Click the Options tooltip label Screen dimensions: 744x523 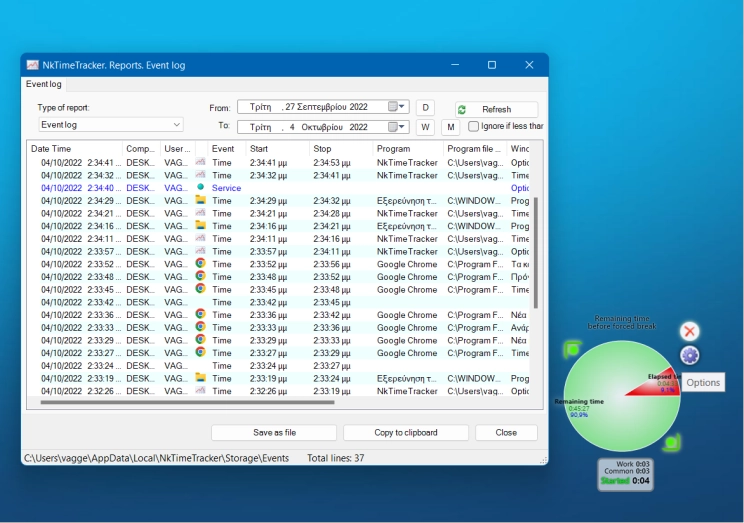pos(703,383)
